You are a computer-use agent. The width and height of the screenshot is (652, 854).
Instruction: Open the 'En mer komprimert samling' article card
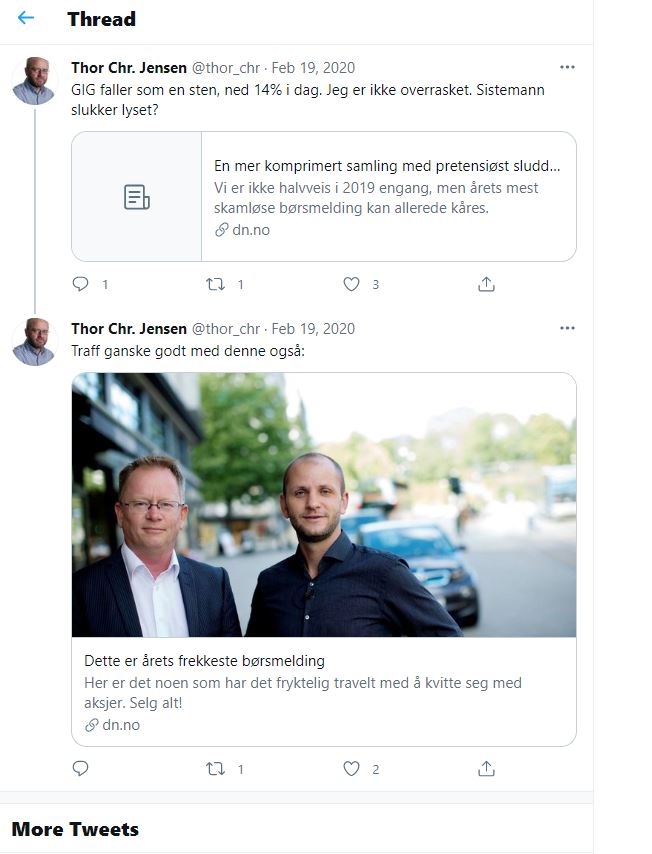coord(324,197)
